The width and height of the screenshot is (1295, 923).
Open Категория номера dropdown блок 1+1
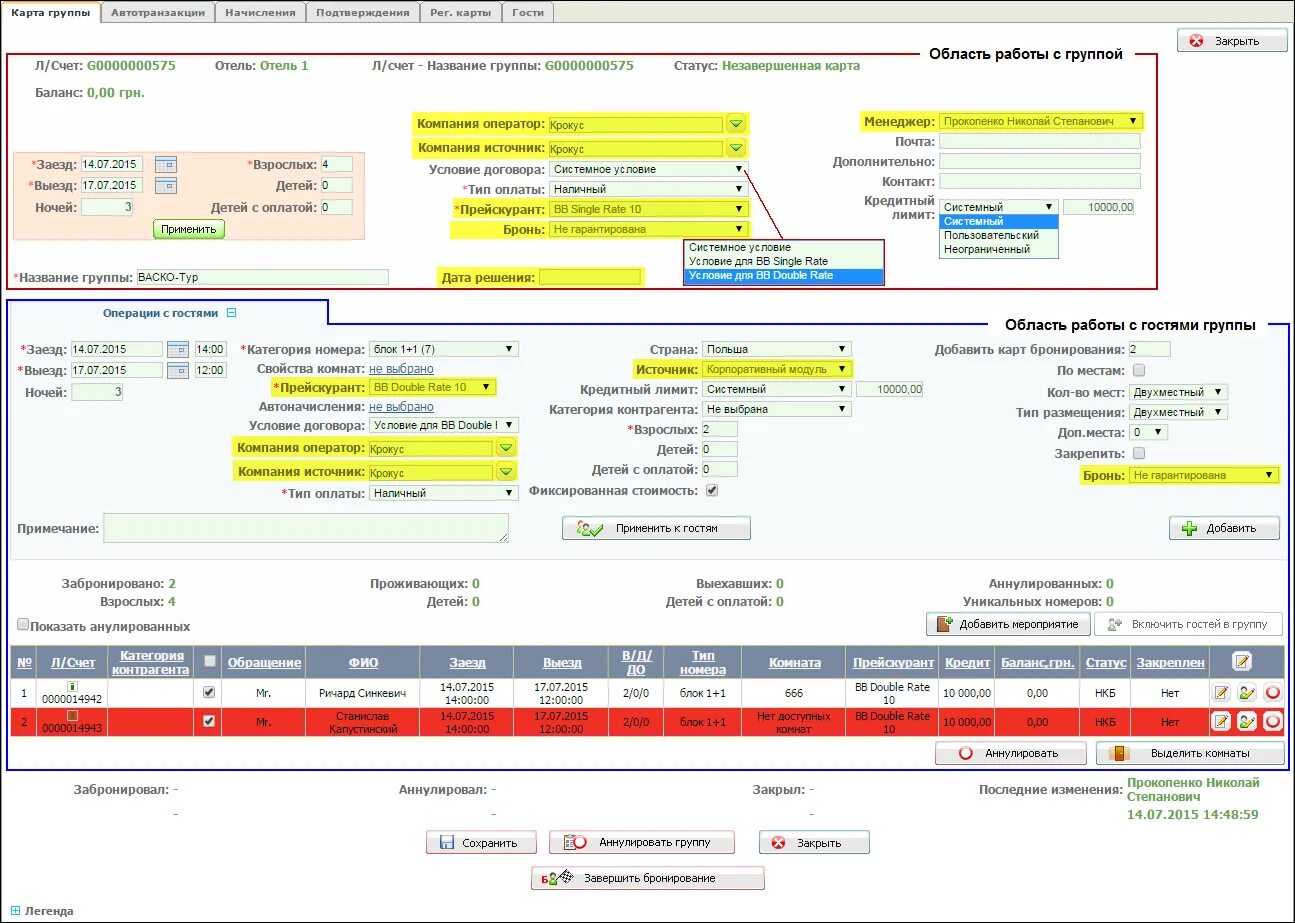click(443, 349)
